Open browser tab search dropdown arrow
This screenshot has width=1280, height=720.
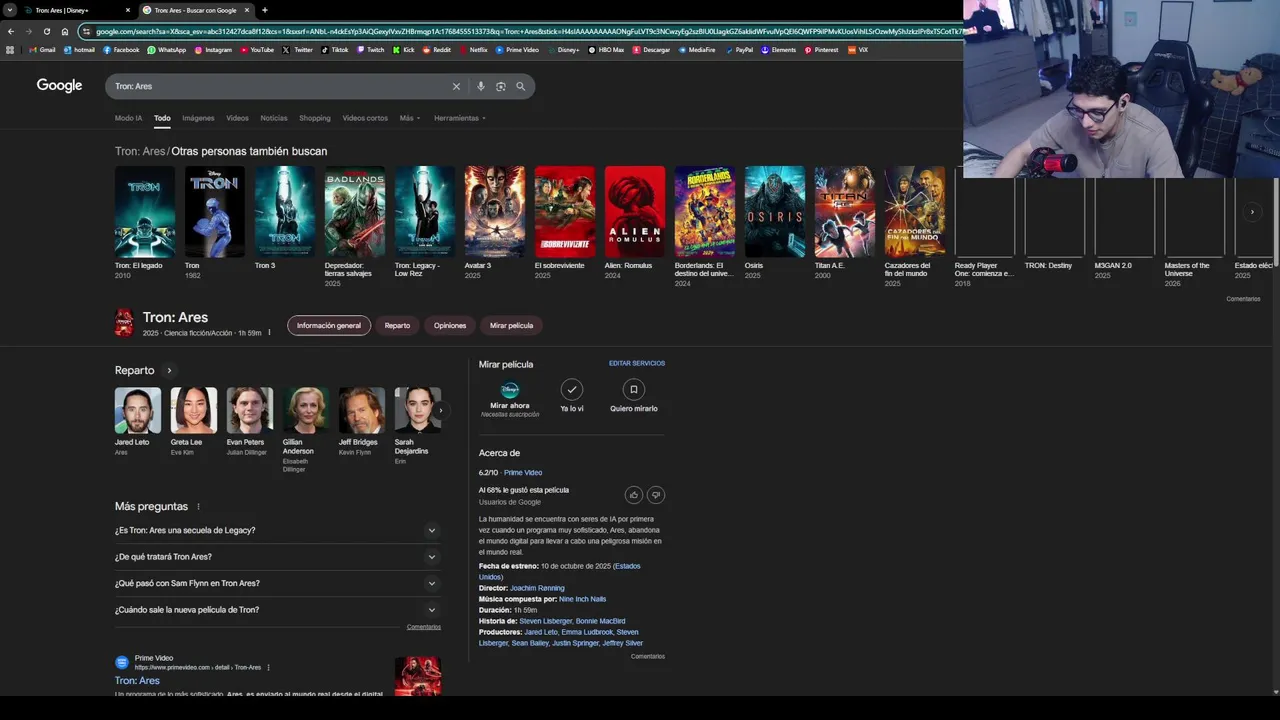click(x=10, y=10)
